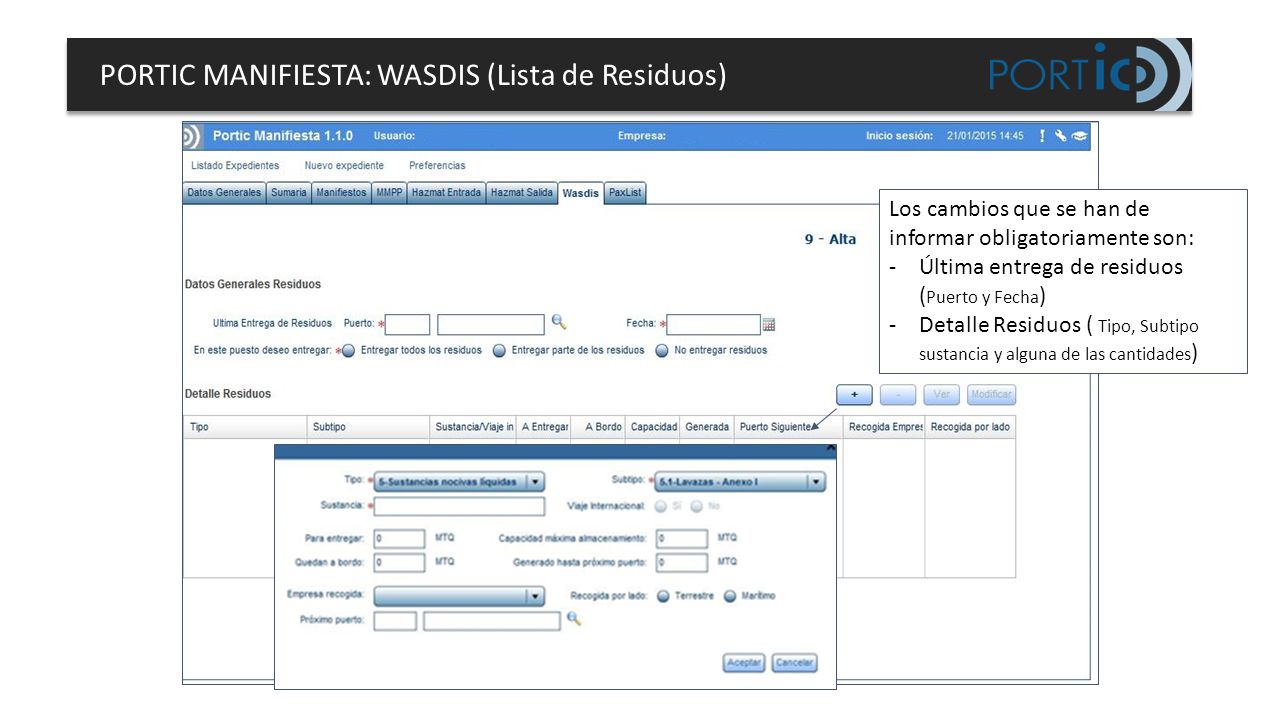Choose Sí for Viaje Internacional
1280x720 pixels.
[661, 506]
